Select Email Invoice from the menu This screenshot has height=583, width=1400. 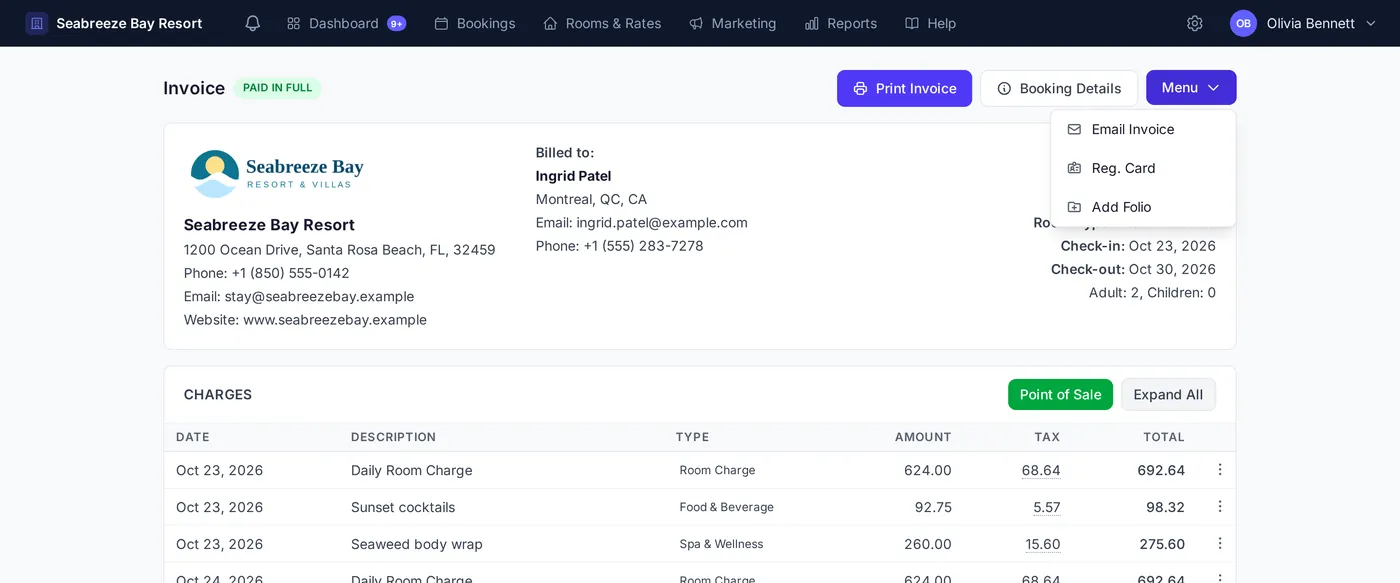(1143, 129)
